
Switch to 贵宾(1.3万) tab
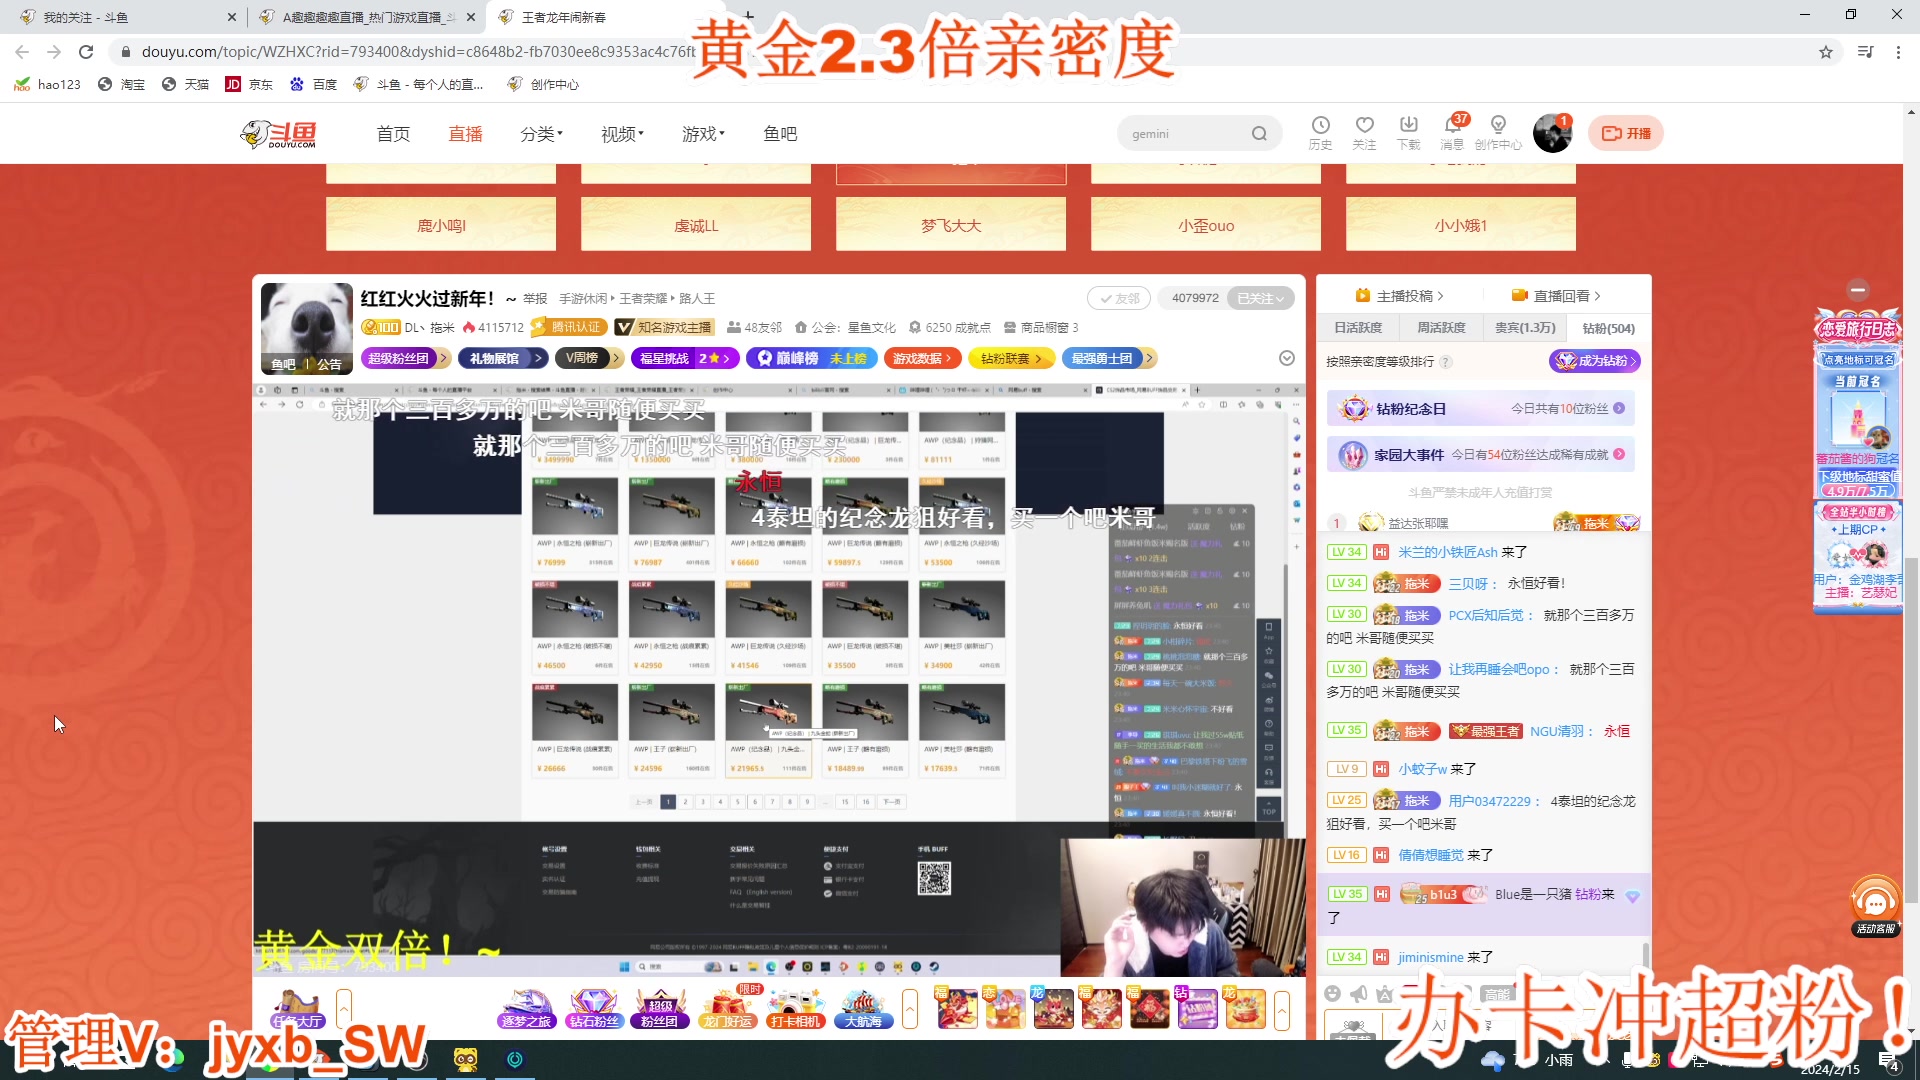[1525, 328]
